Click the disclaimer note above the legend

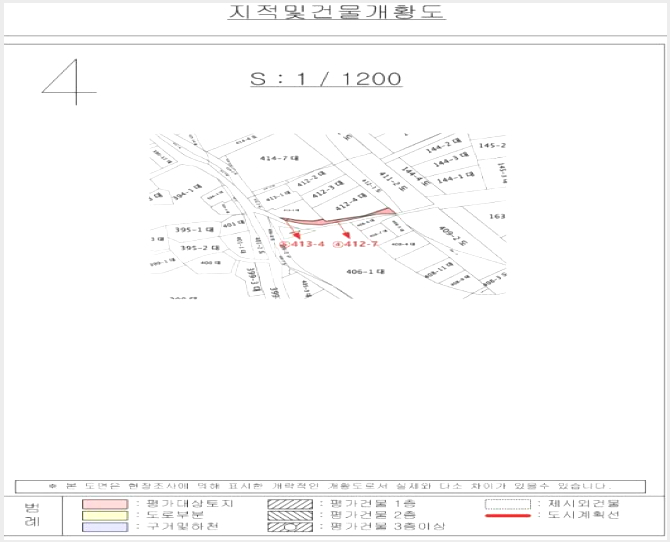pos(330,486)
